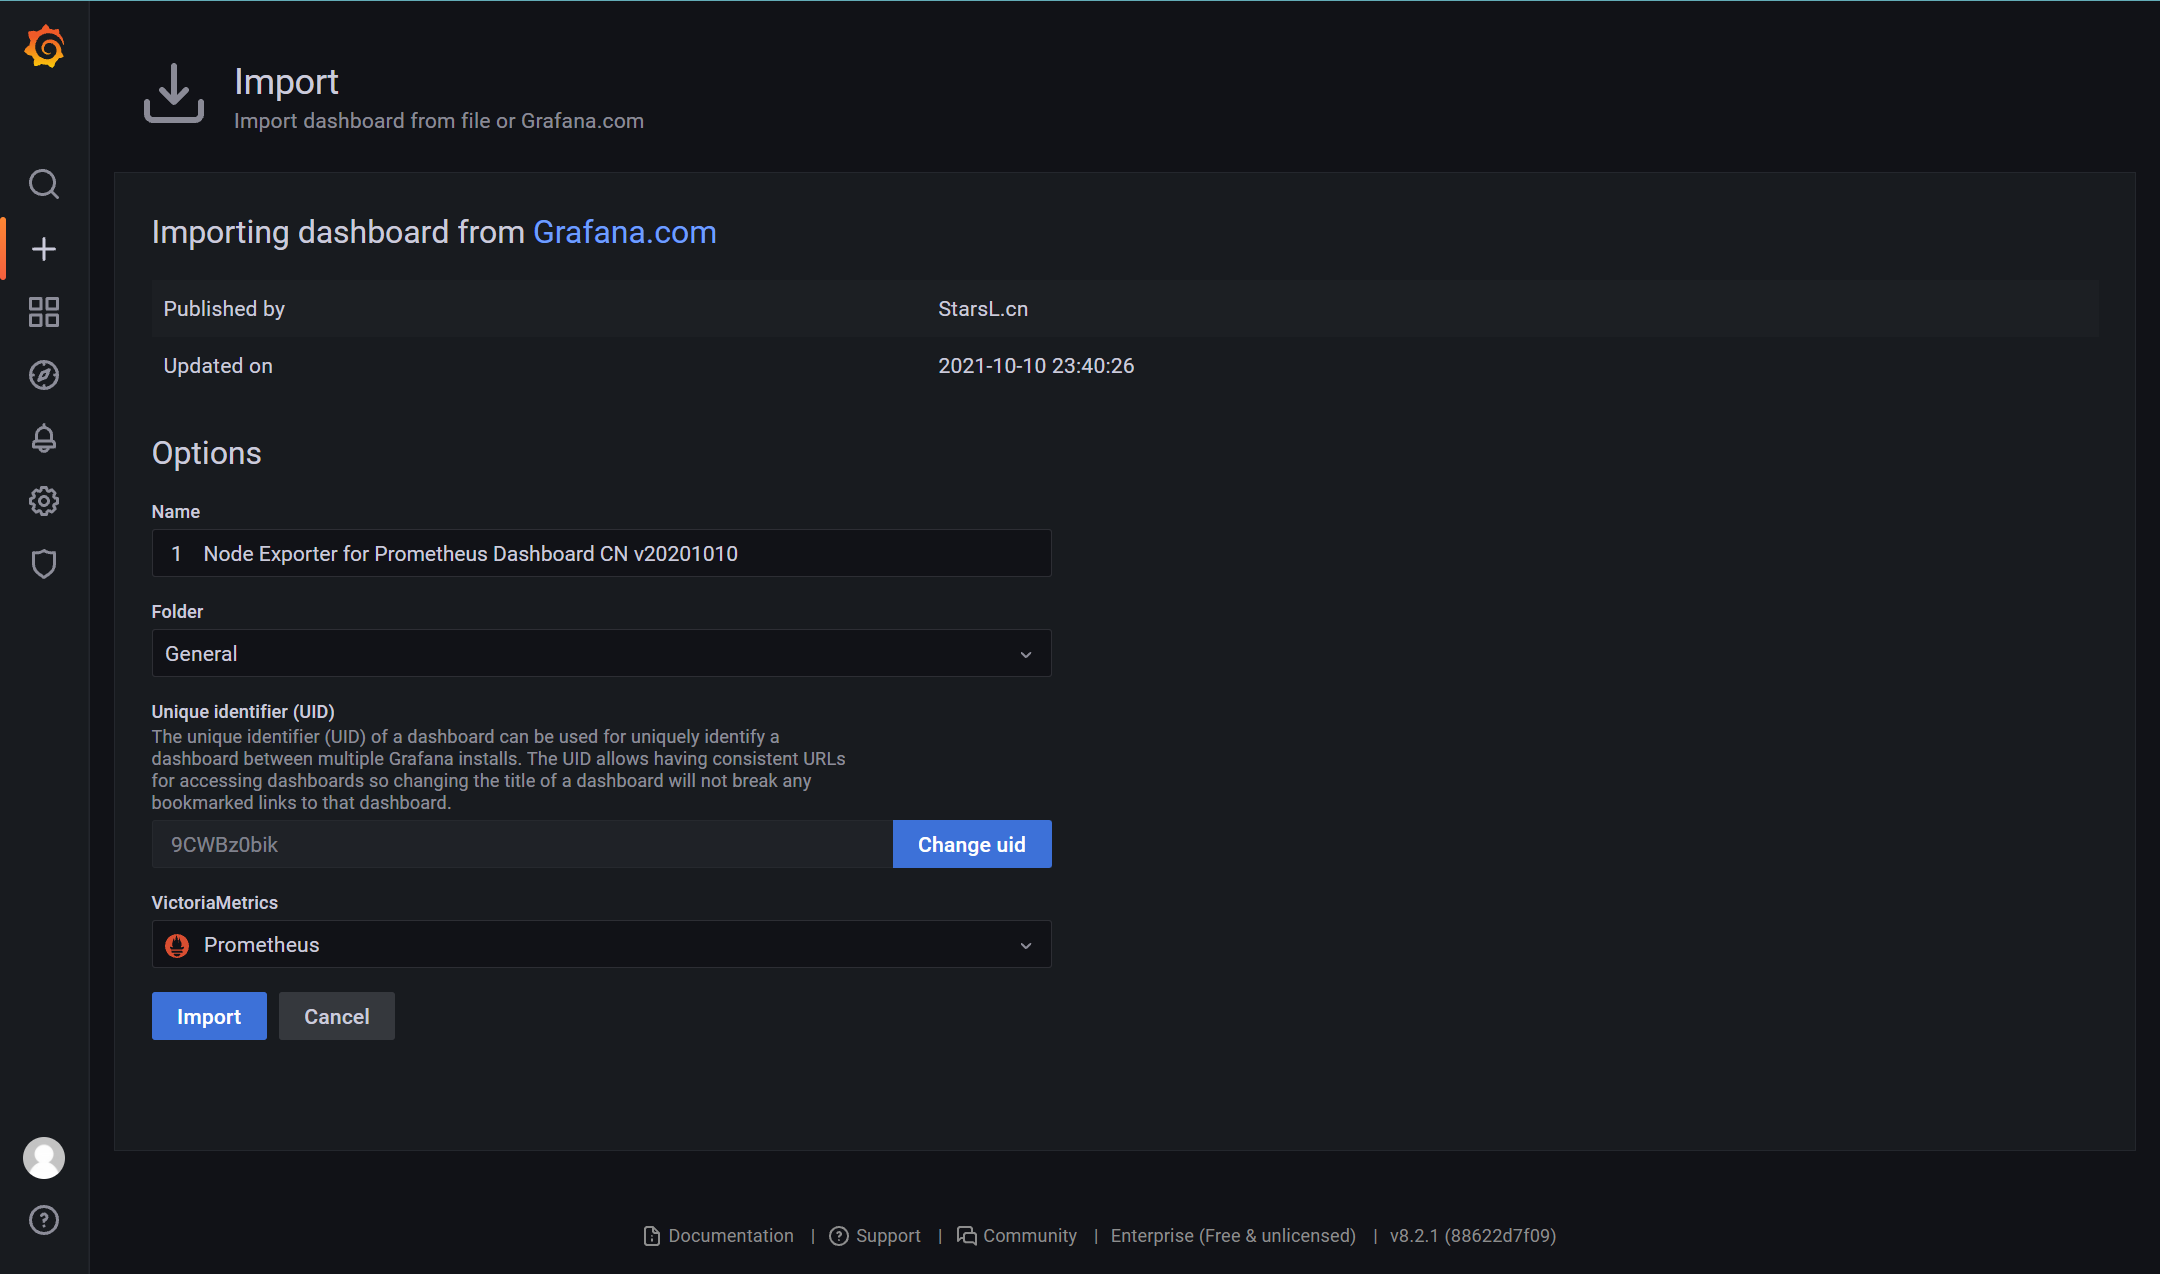Open the Documentation footer link
The image size is (2160, 1274).
pos(729,1236)
